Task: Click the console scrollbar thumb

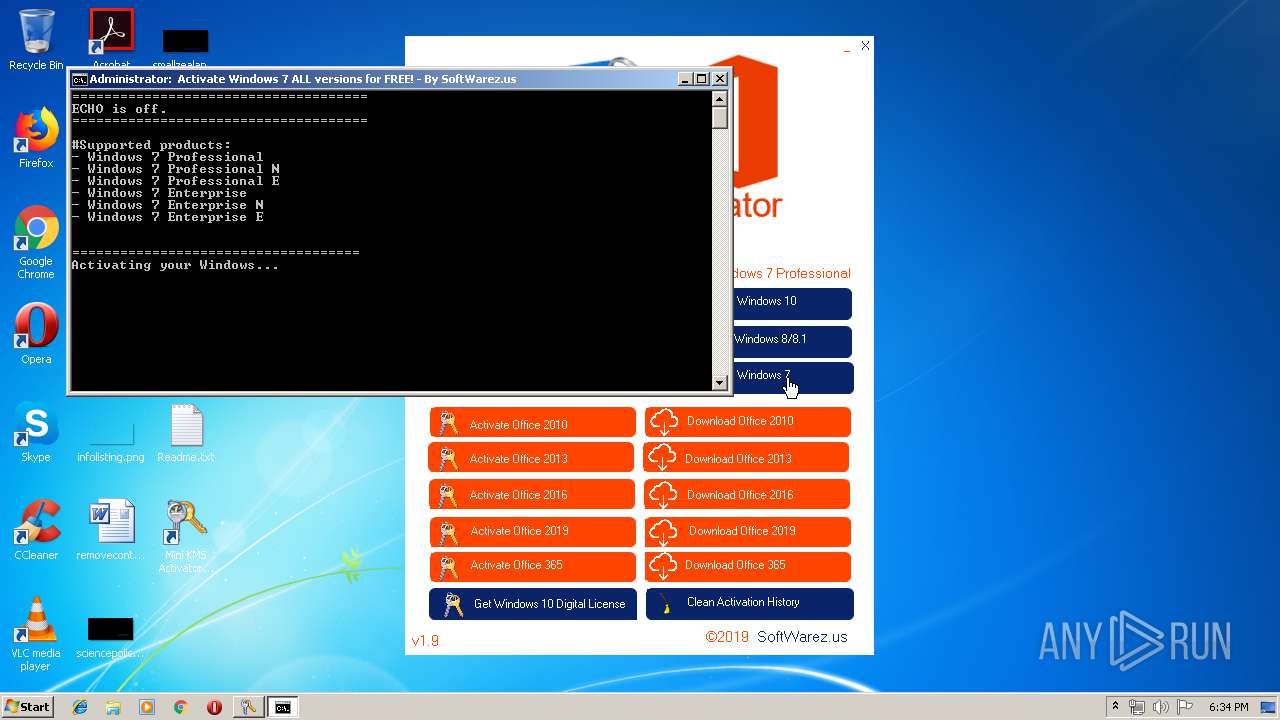Action: 719,118
